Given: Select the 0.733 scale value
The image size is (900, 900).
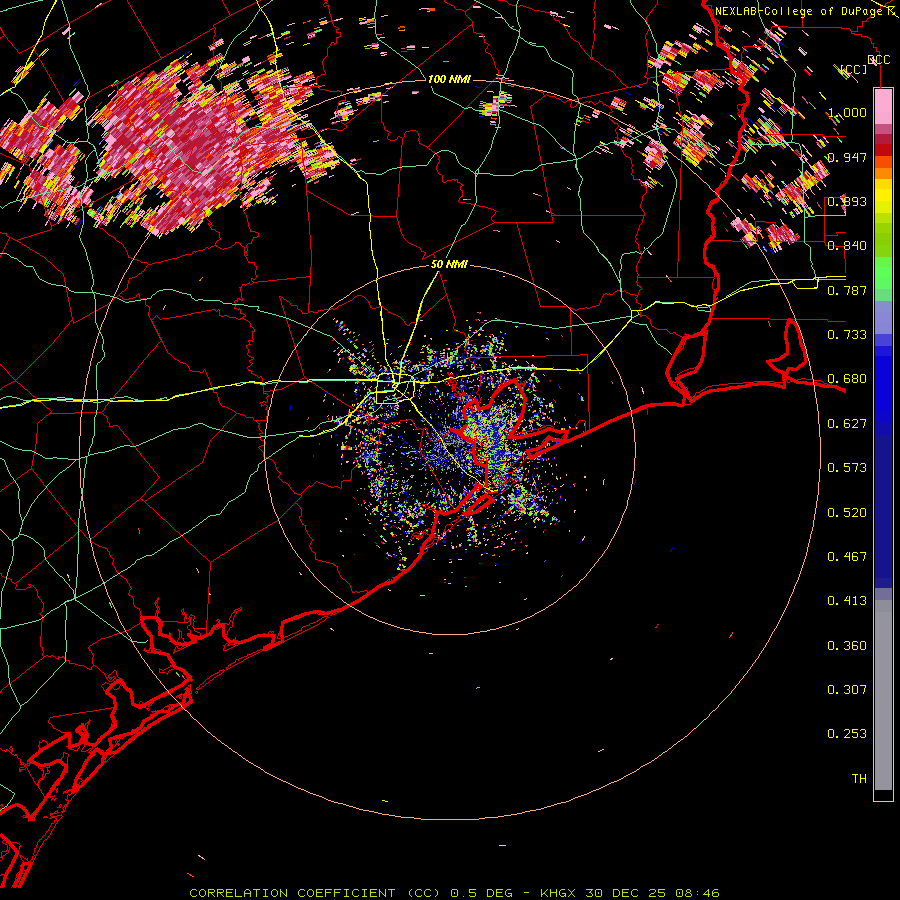Looking at the screenshot, I should [x=847, y=335].
